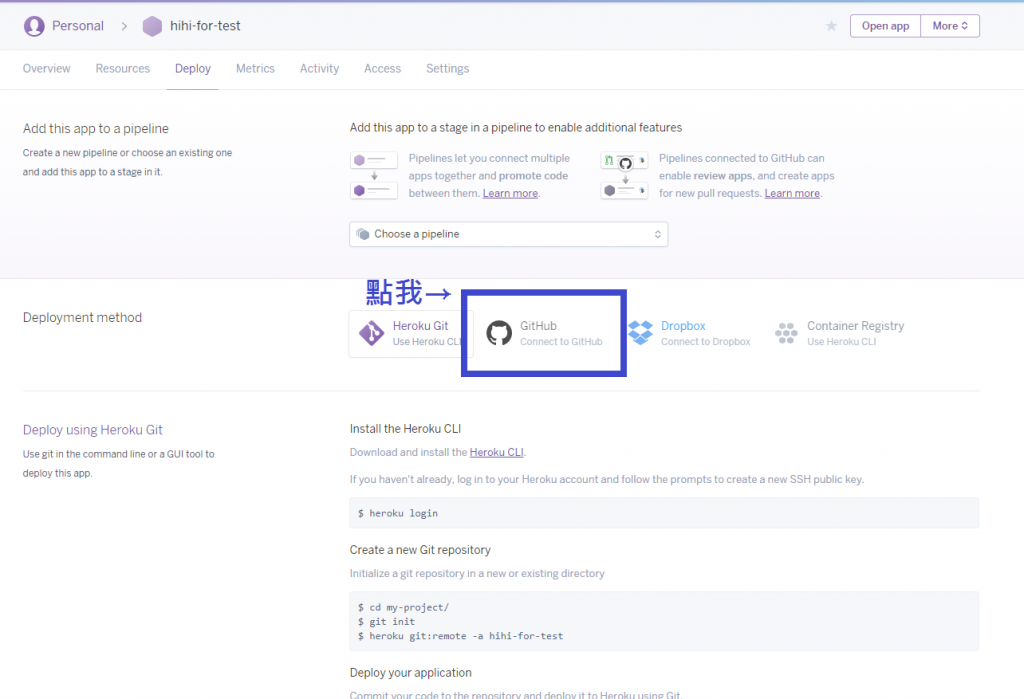
Task: Click the Deployment method label
Action: (82, 317)
